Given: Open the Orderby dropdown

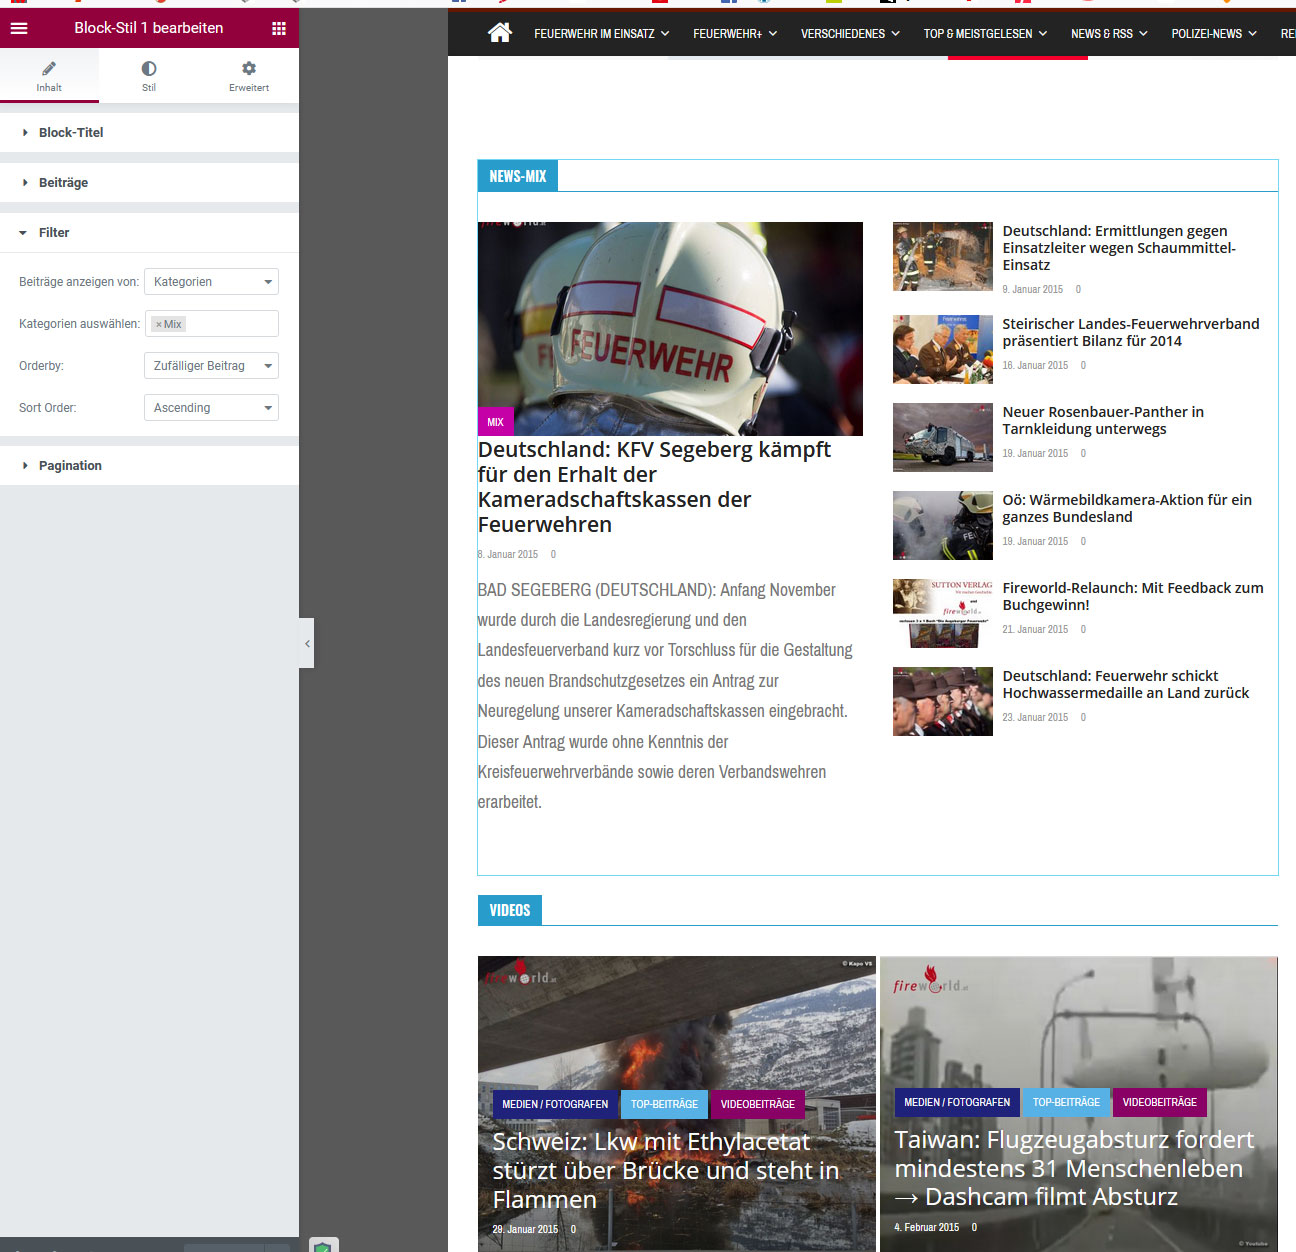Looking at the screenshot, I should [x=211, y=366].
